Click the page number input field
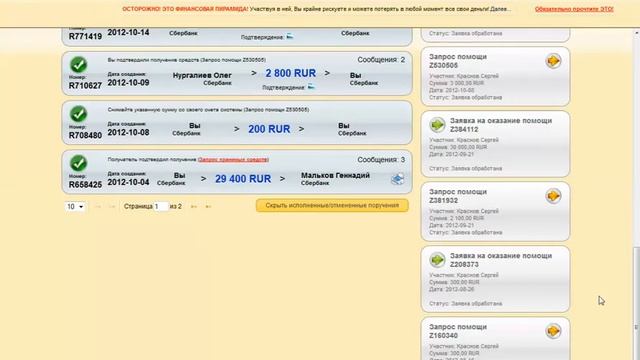Image resolution: width=640 pixels, height=360 pixels. tap(161, 207)
